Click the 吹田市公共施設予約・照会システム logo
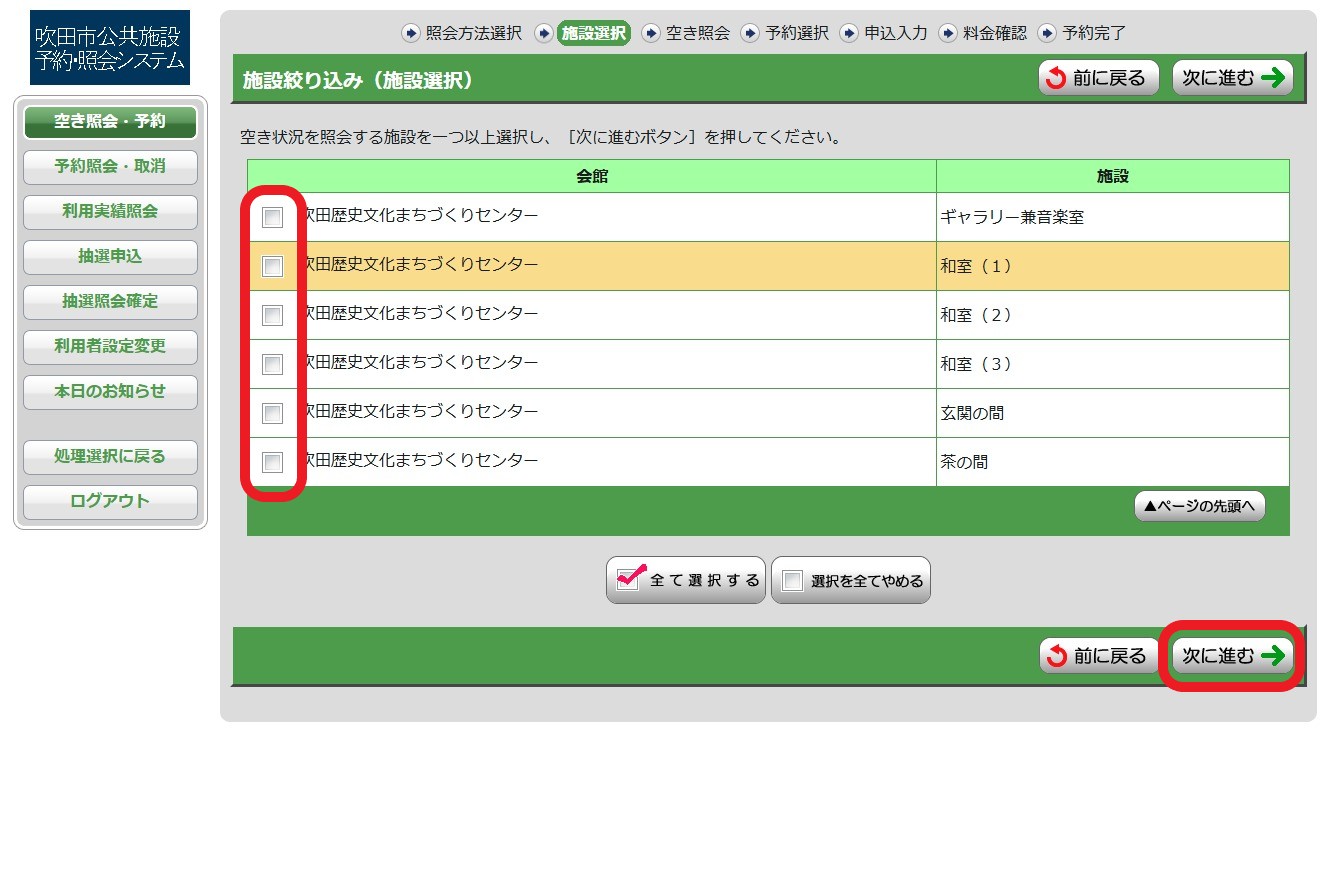The width and height of the screenshot is (1327, 886). [x=110, y=47]
